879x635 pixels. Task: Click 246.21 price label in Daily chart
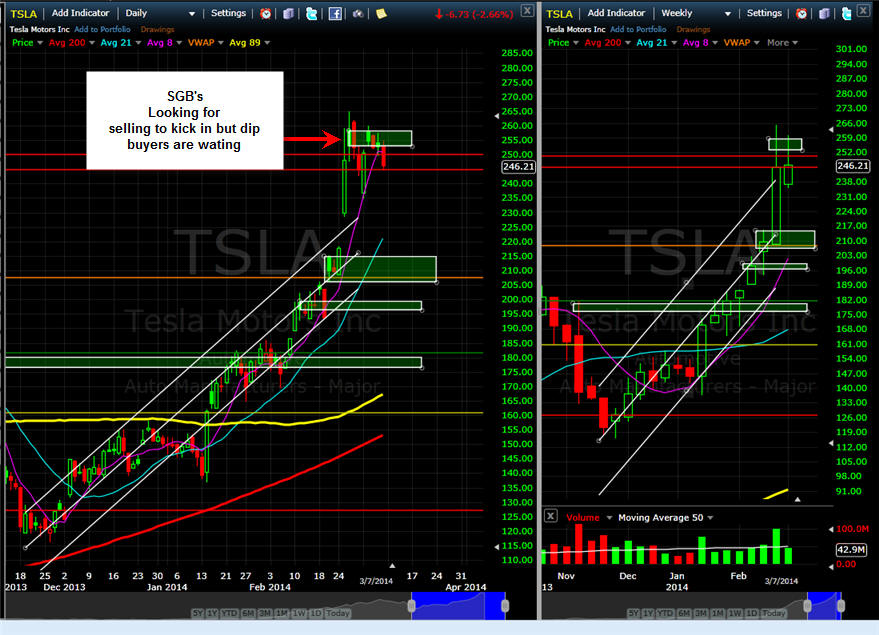(x=519, y=166)
